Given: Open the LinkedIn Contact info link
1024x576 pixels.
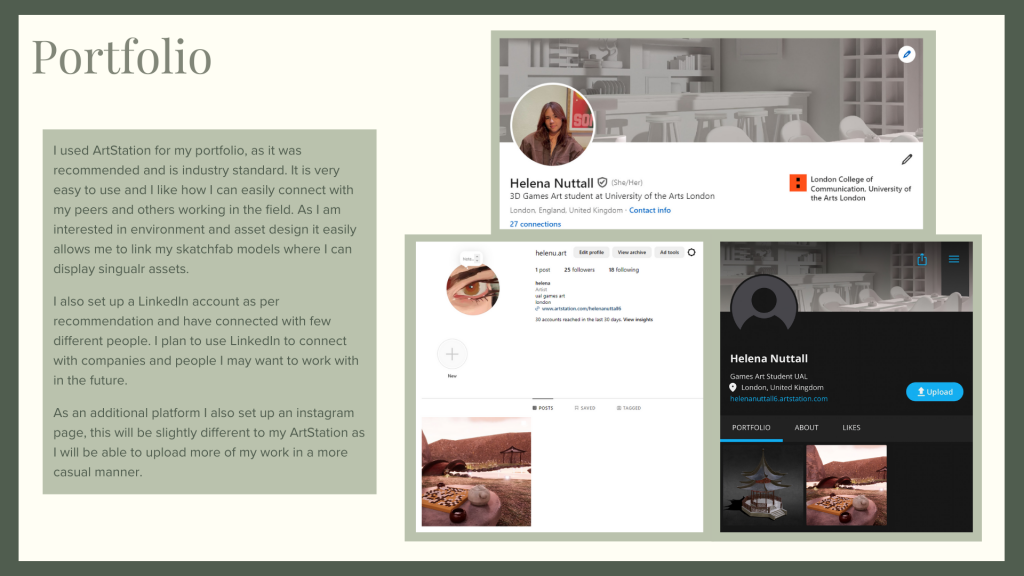Looking at the screenshot, I should [x=650, y=210].
